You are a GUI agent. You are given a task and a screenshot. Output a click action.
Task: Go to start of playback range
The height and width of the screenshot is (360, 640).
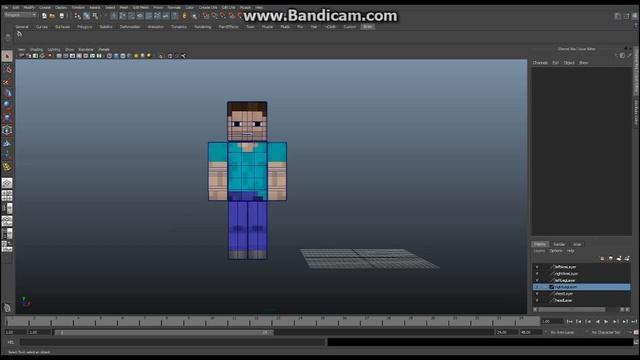[x=569, y=322]
